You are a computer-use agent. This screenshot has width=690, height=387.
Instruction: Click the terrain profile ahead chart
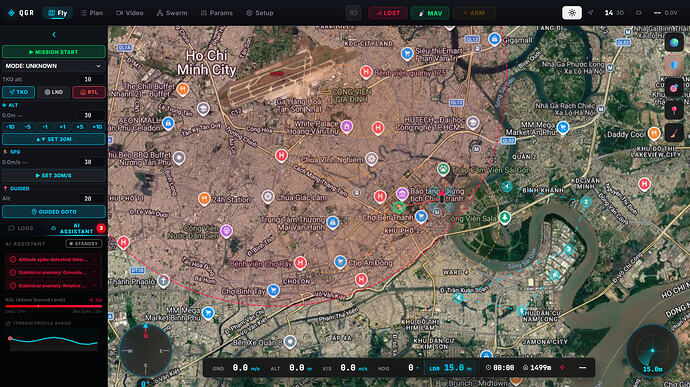54,340
